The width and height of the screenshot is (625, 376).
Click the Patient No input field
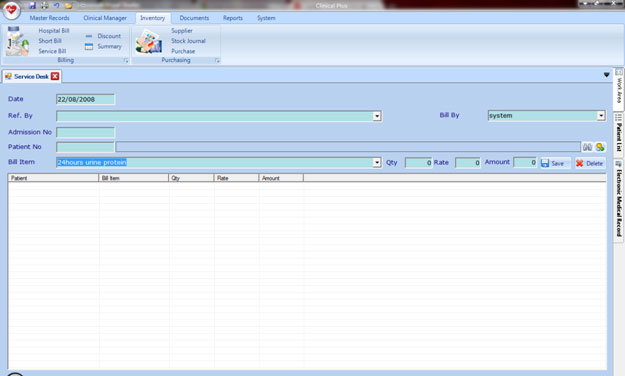pyautogui.click(x=85, y=147)
